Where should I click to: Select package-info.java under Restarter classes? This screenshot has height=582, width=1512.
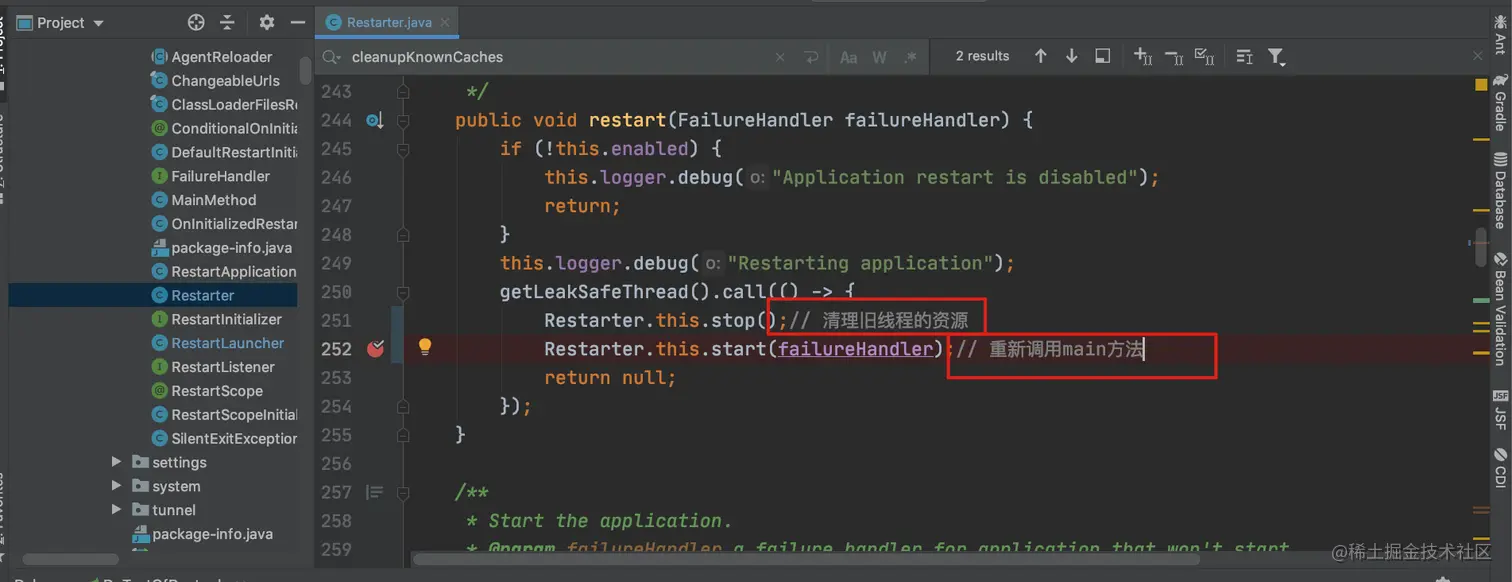[221, 248]
